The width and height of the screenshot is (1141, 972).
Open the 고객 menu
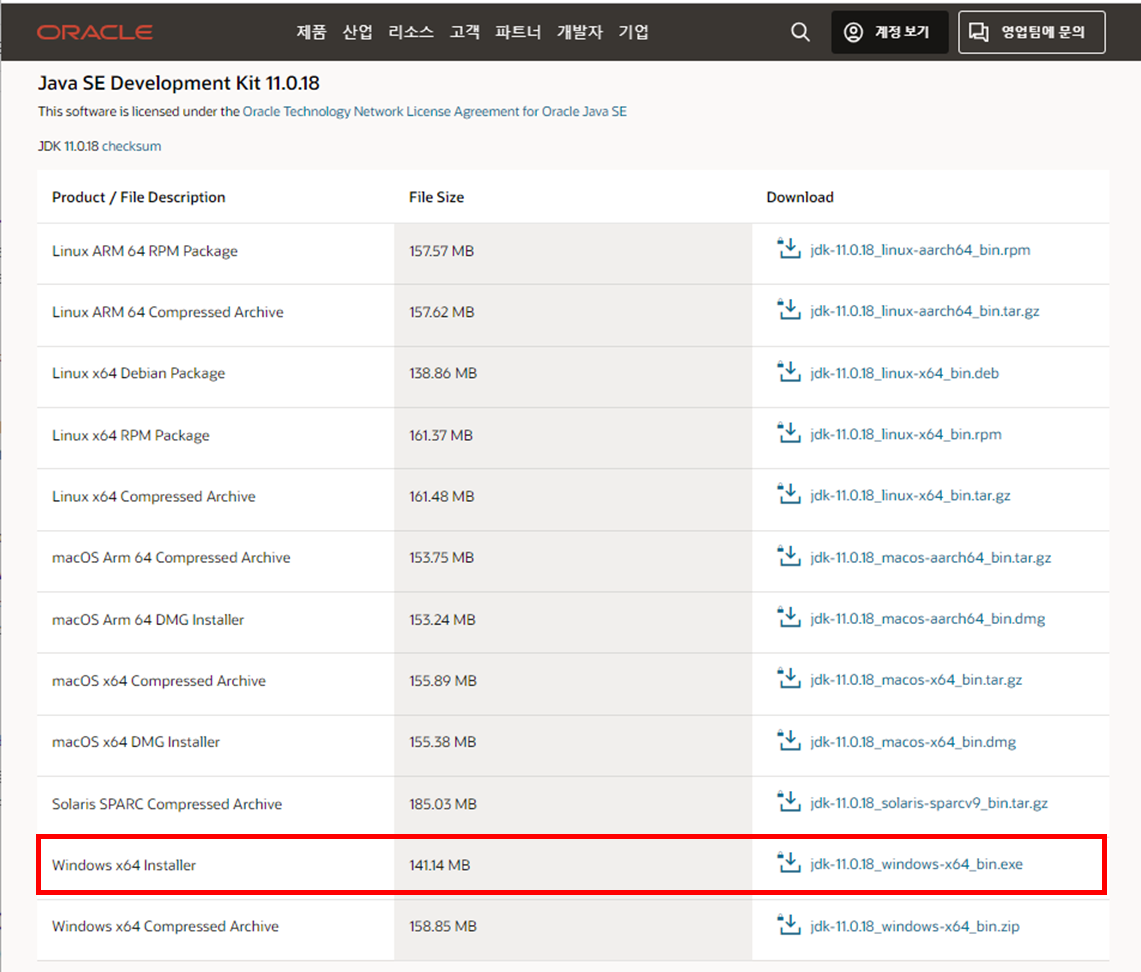pyautogui.click(x=464, y=32)
